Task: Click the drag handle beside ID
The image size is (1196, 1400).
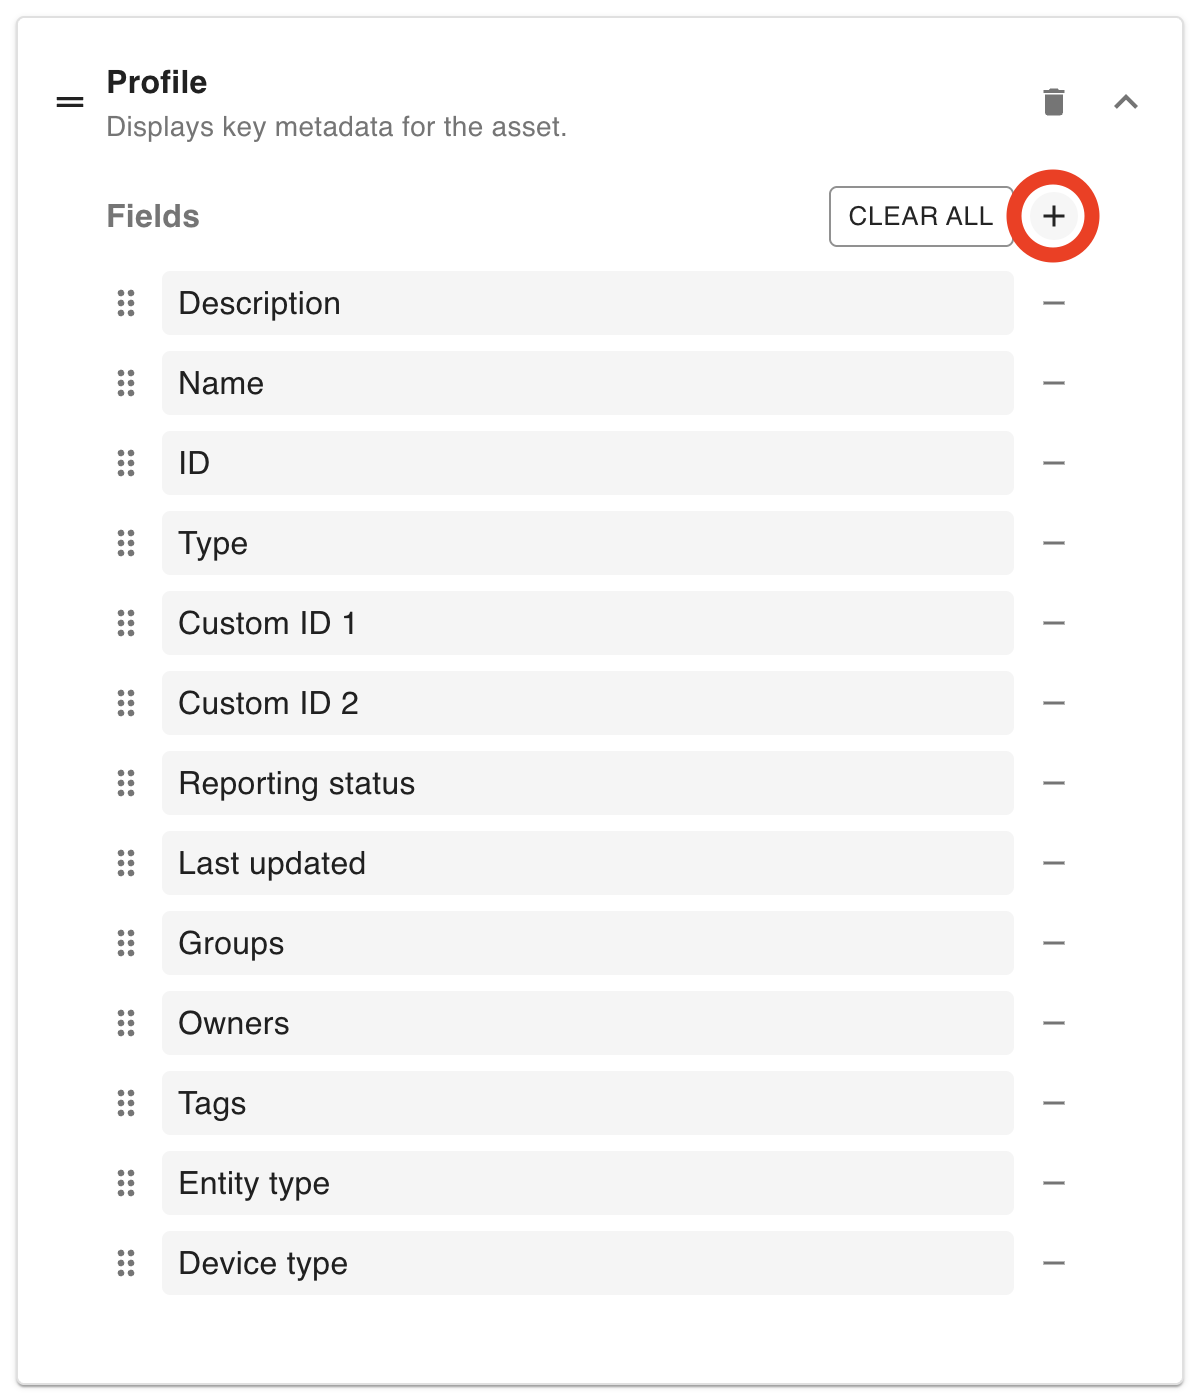Action: pyautogui.click(x=126, y=463)
